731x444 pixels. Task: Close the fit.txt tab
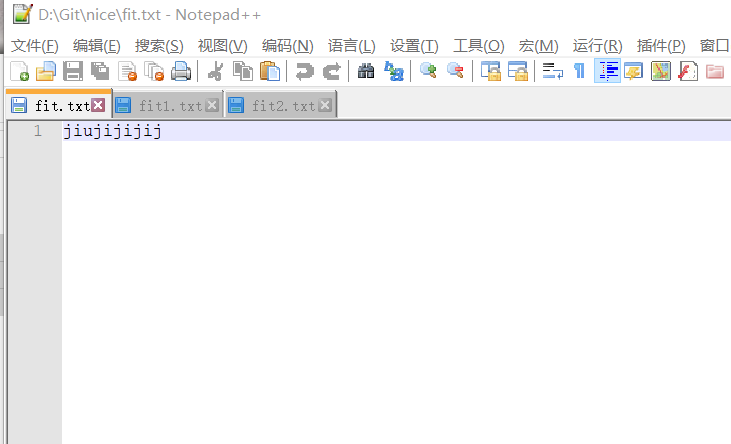(x=98, y=105)
